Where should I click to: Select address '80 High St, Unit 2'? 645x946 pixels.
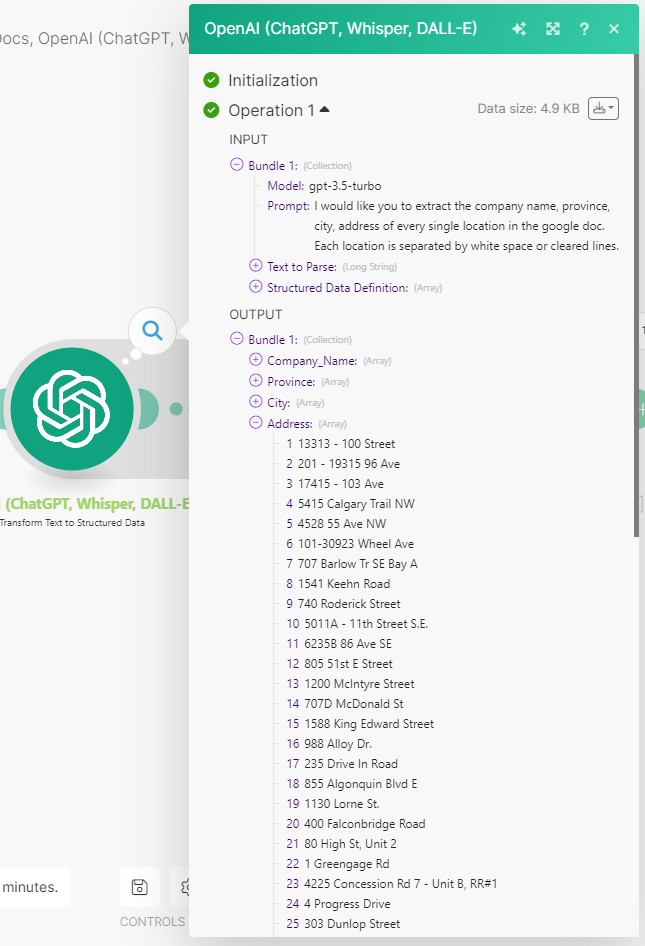tap(351, 843)
